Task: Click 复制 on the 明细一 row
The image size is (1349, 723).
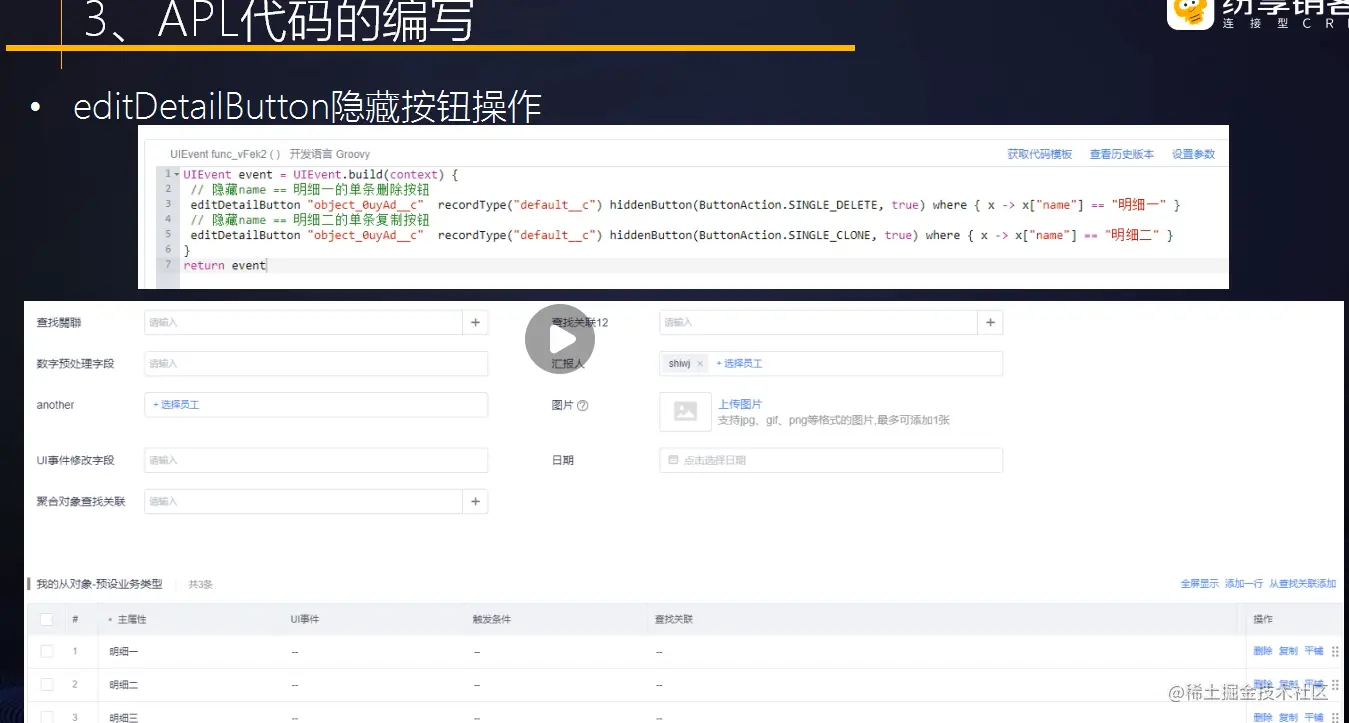Action: coord(1288,651)
